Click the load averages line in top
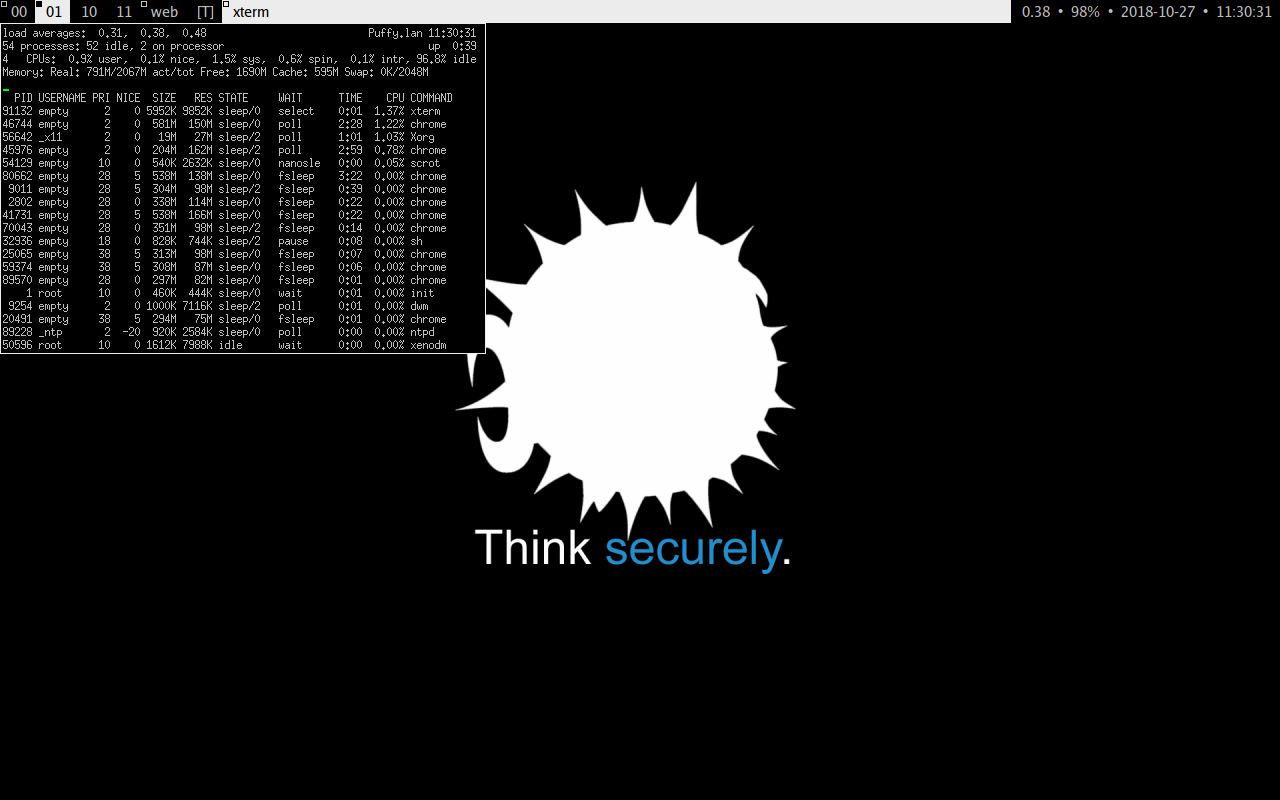Image resolution: width=1280 pixels, height=800 pixels. click(x=105, y=33)
